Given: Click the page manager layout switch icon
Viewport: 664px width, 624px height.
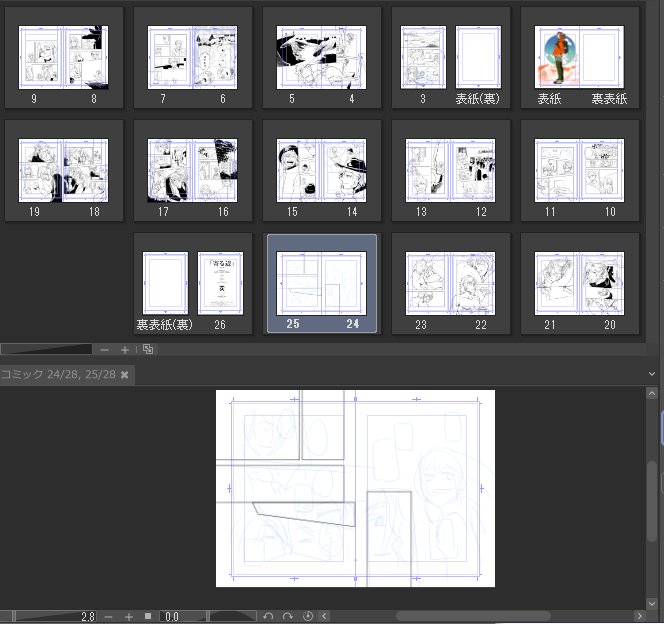Looking at the screenshot, I should [x=148, y=349].
